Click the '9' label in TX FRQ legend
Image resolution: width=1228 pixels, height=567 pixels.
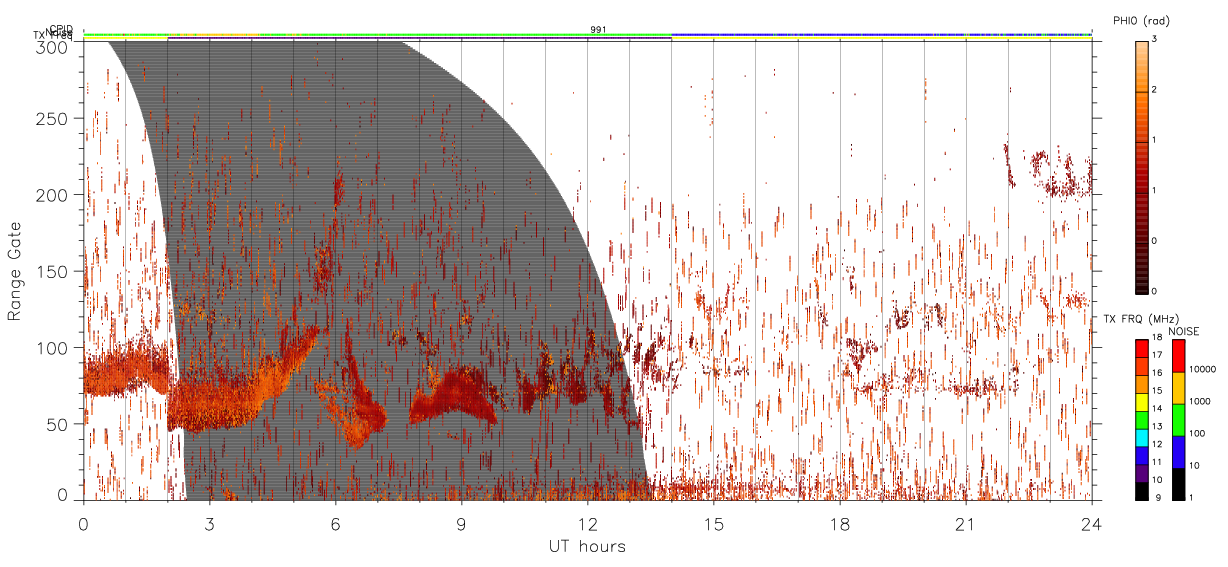pyautogui.click(x=1156, y=497)
